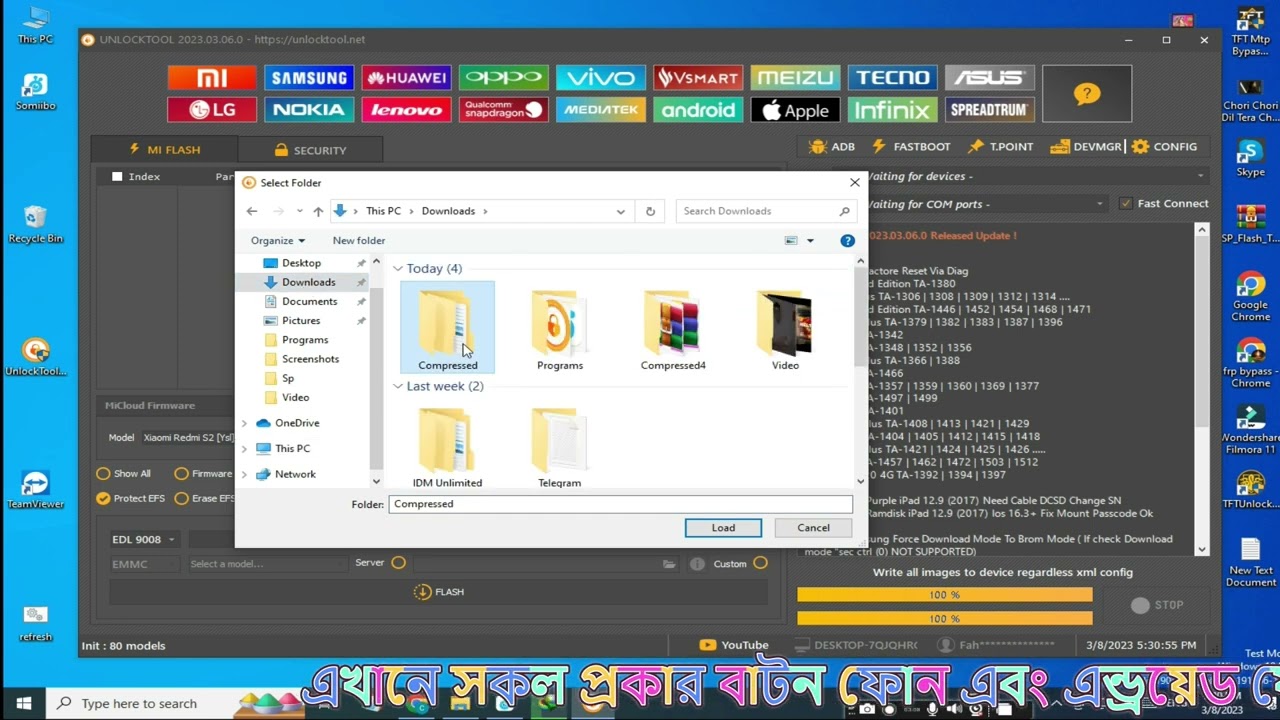Image resolution: width=1280 pixels, height=720 pixels.
Task: Open the Organize menu
Action: [278, 241]
